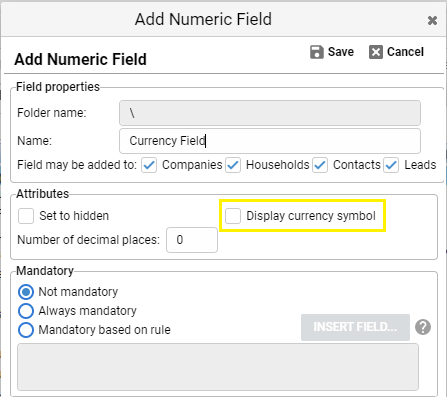Screen dimensions: 447x397
Task: Click the "Add Numeric Field" bold heading
Action: pos(80,60)
